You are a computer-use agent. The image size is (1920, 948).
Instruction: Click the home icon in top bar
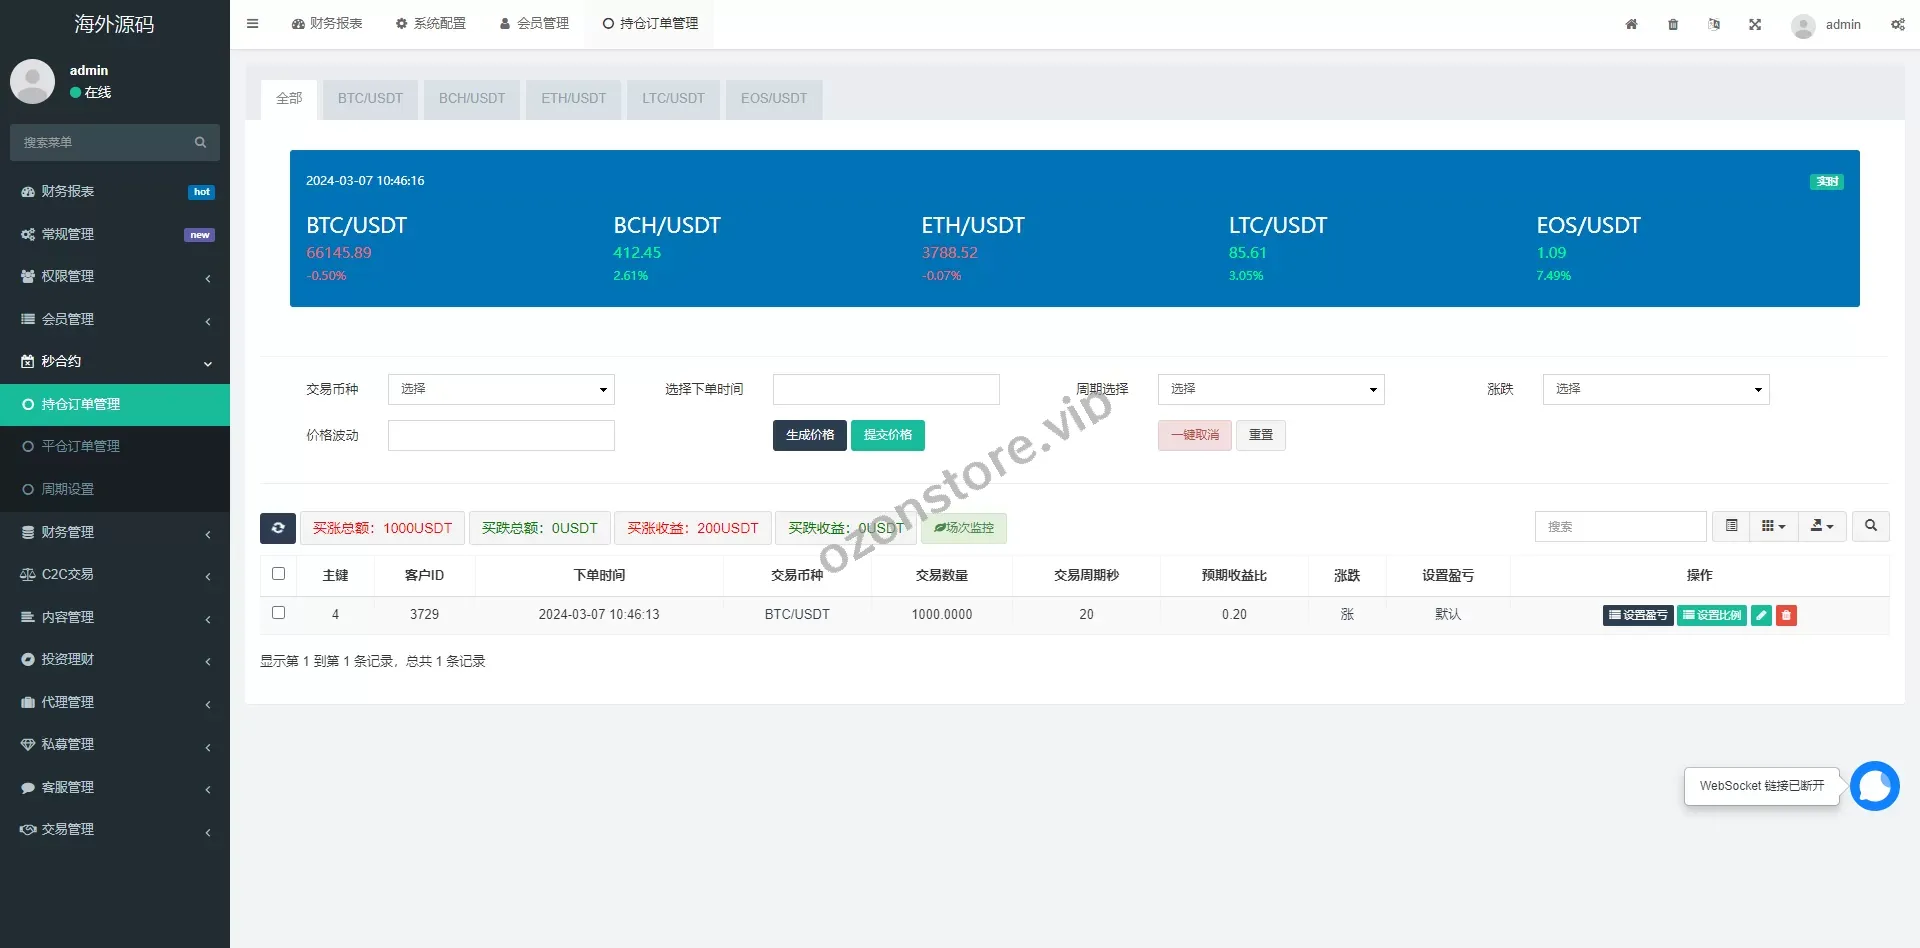tap(1631, 24)
